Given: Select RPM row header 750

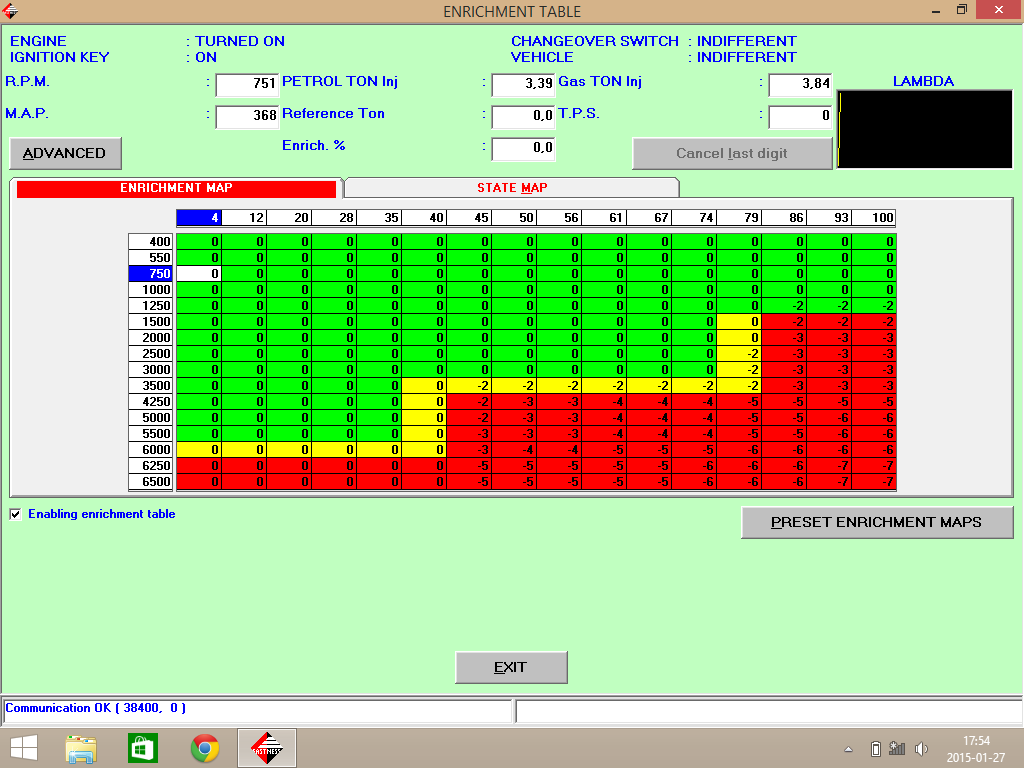Looking at the screenshot, I should pos(151,274).
